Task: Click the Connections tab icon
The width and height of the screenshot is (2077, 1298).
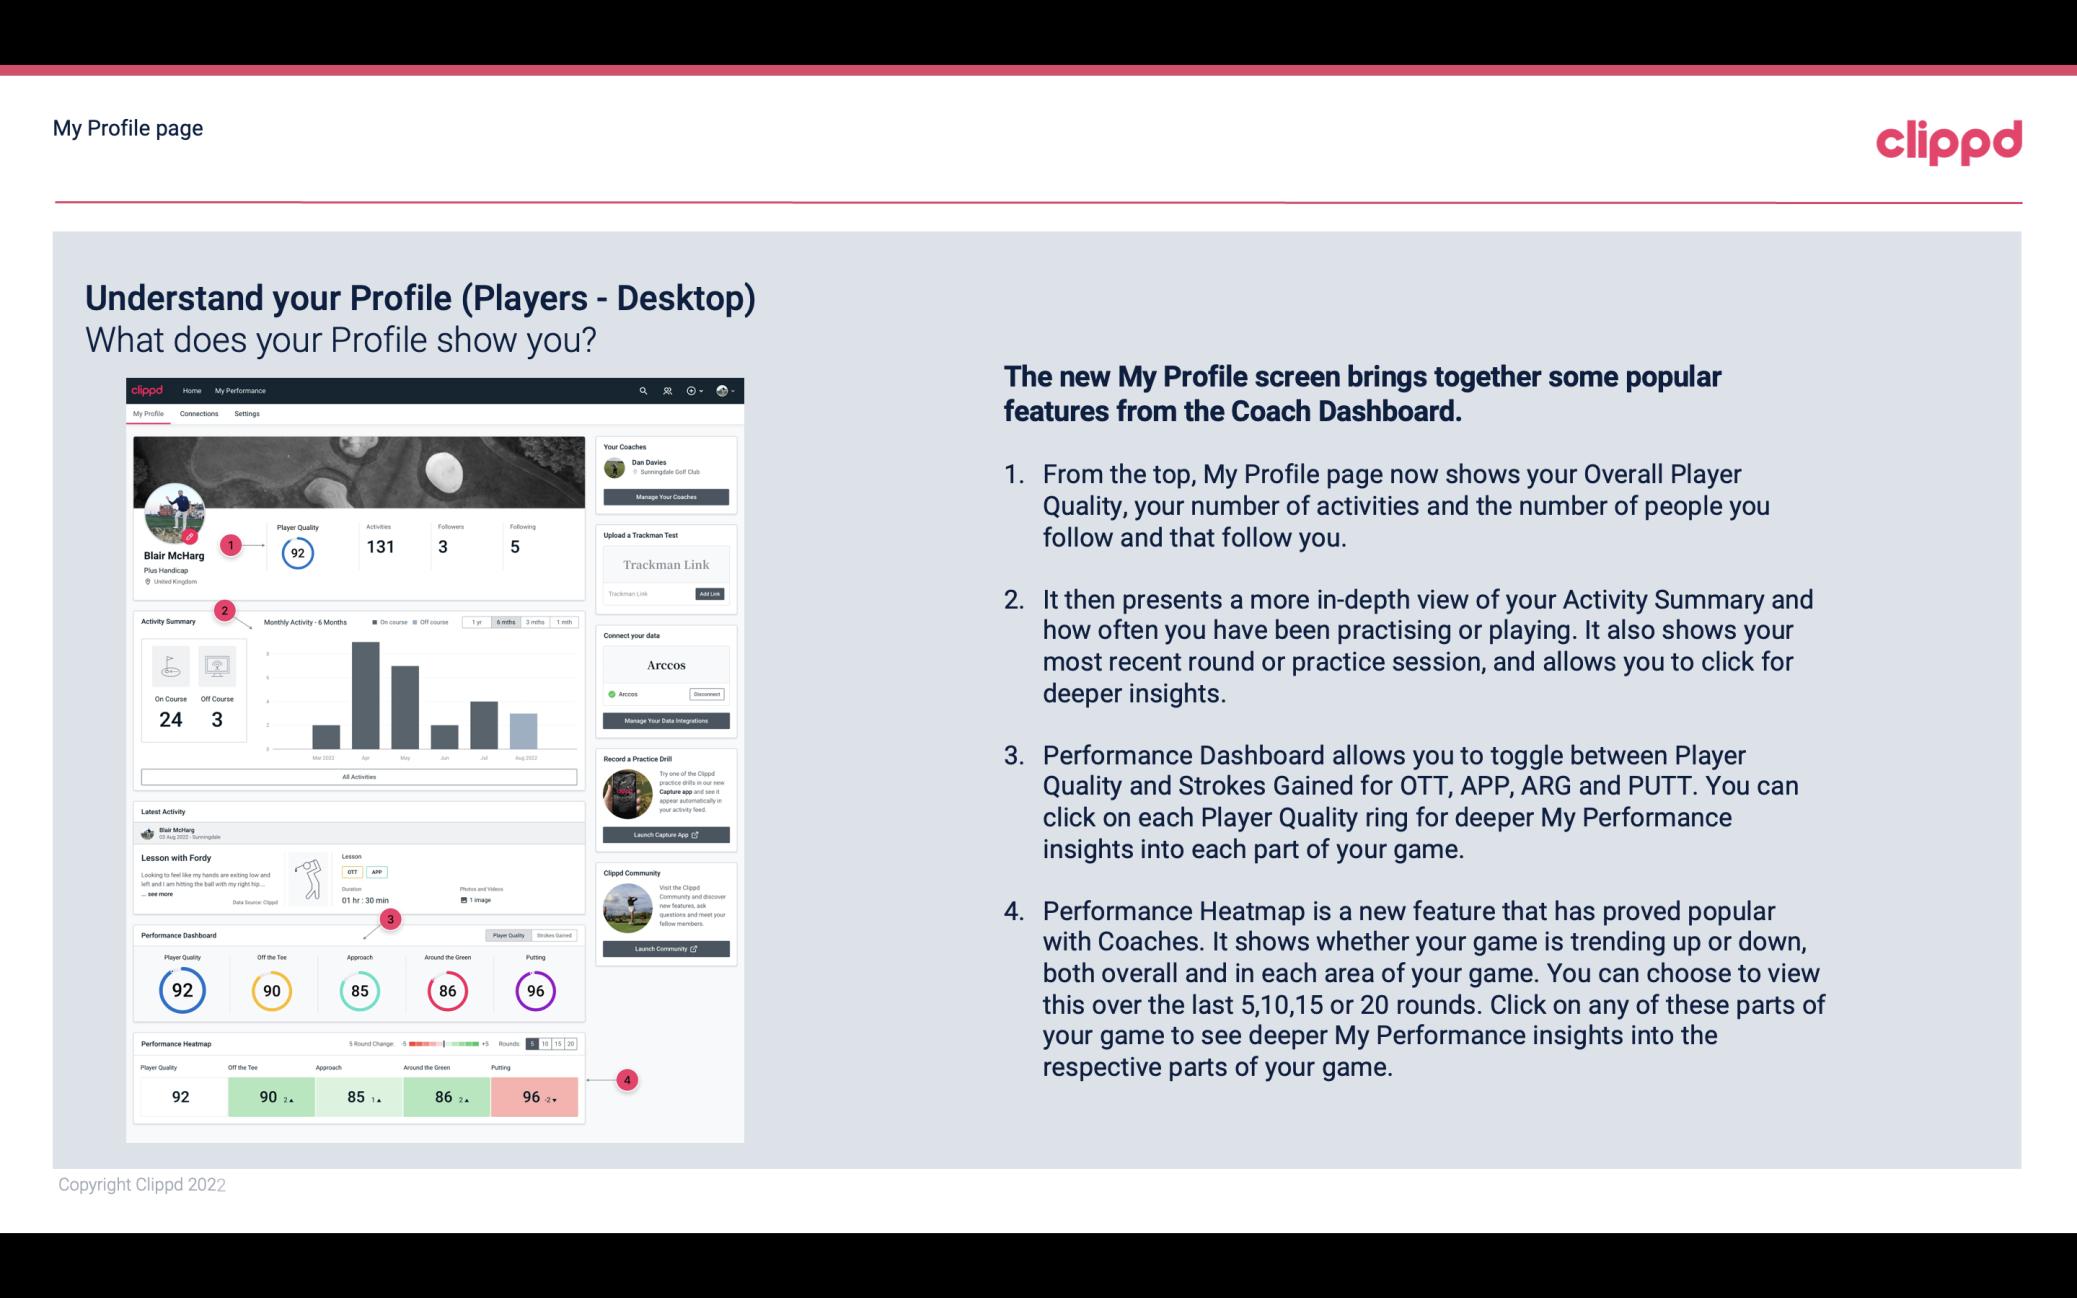Action: (x=200, y=413)
